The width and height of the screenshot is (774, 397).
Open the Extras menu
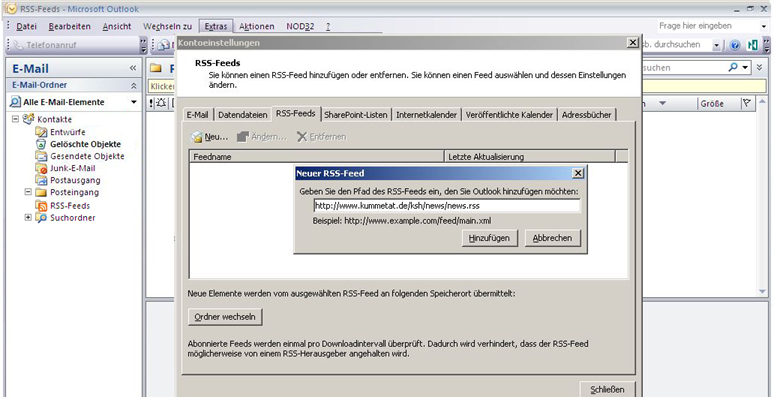(x=216, y=27)
